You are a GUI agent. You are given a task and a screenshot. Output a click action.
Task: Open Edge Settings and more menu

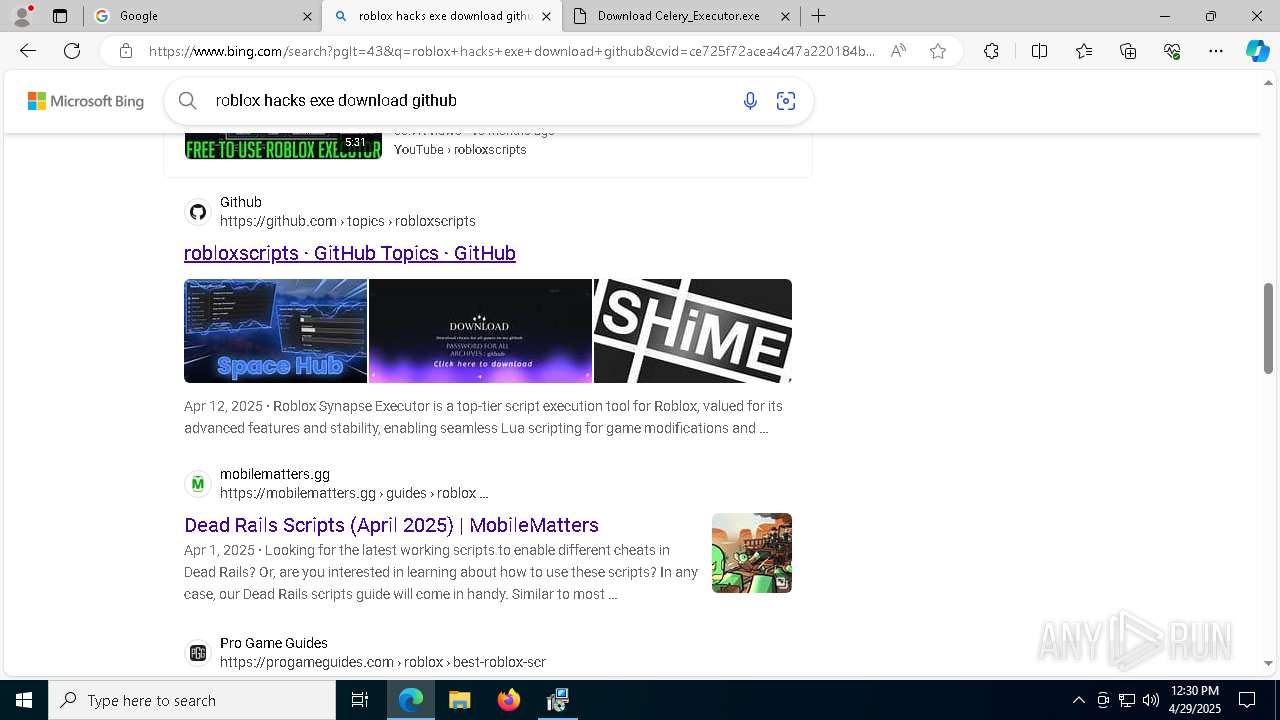1216,51
